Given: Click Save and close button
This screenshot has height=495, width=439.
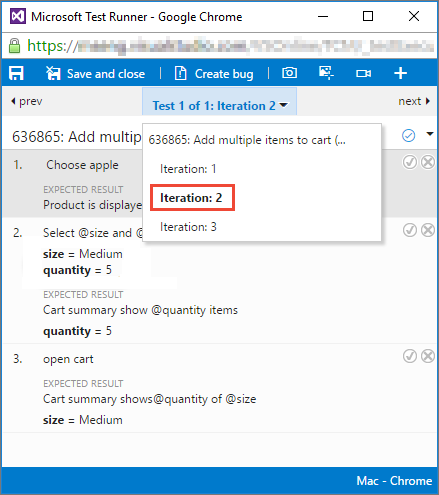Looking at the screenshot, I should coord(95,74).
